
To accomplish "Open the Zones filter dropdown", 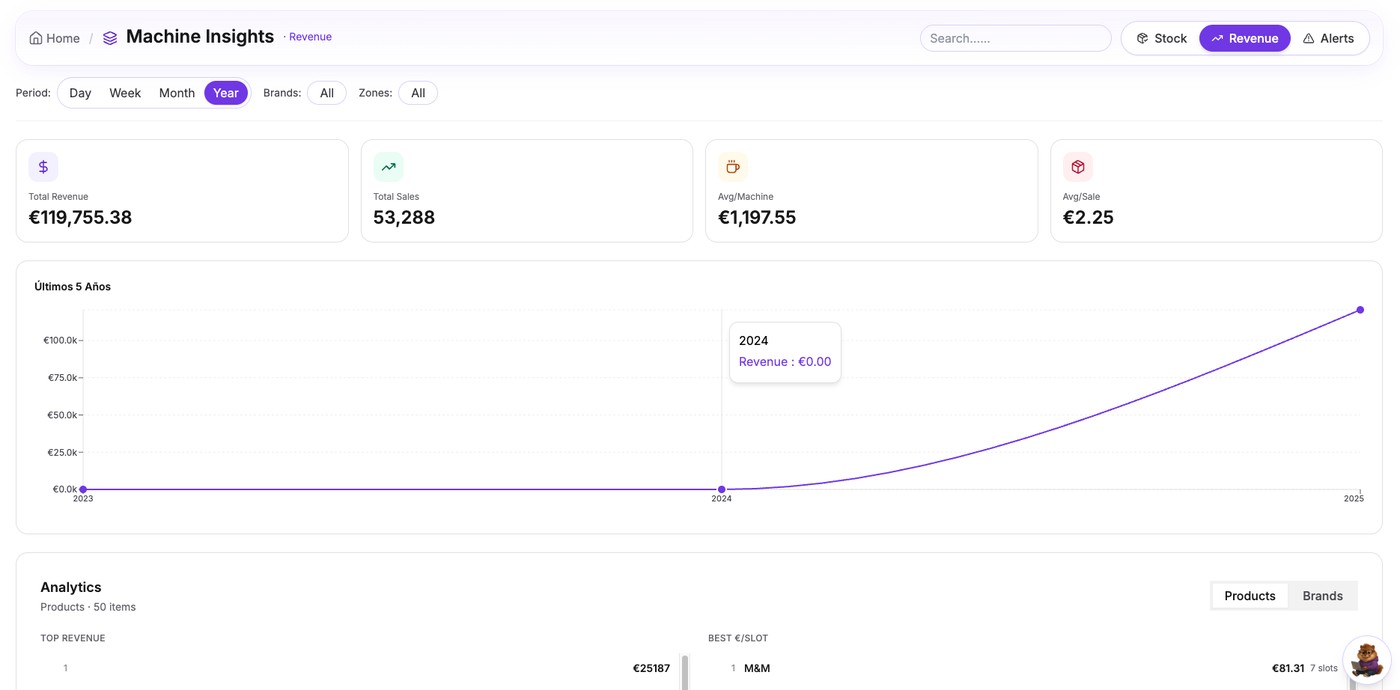I will point(418,92).
